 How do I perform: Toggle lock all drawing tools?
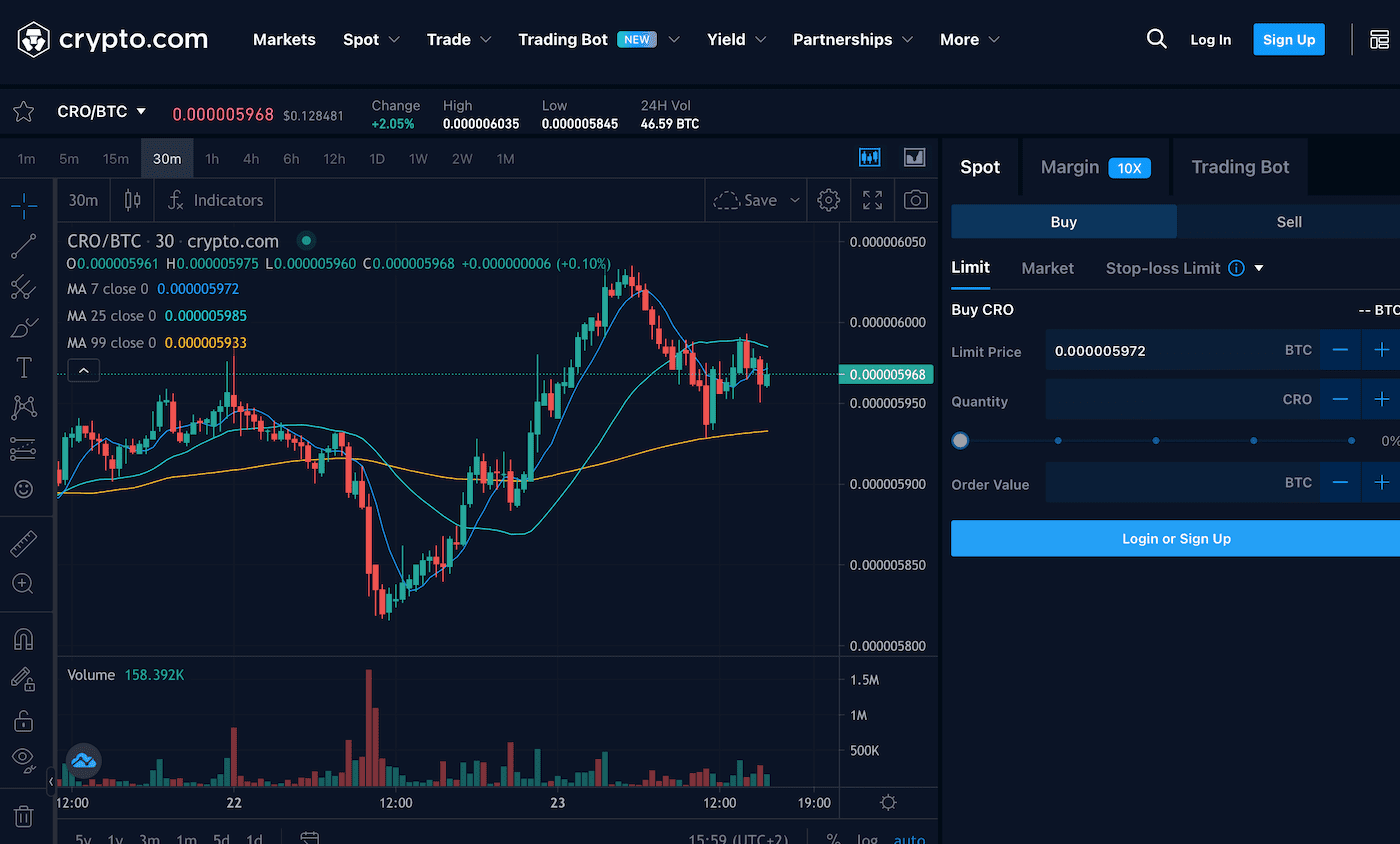[x=24, y=720]
